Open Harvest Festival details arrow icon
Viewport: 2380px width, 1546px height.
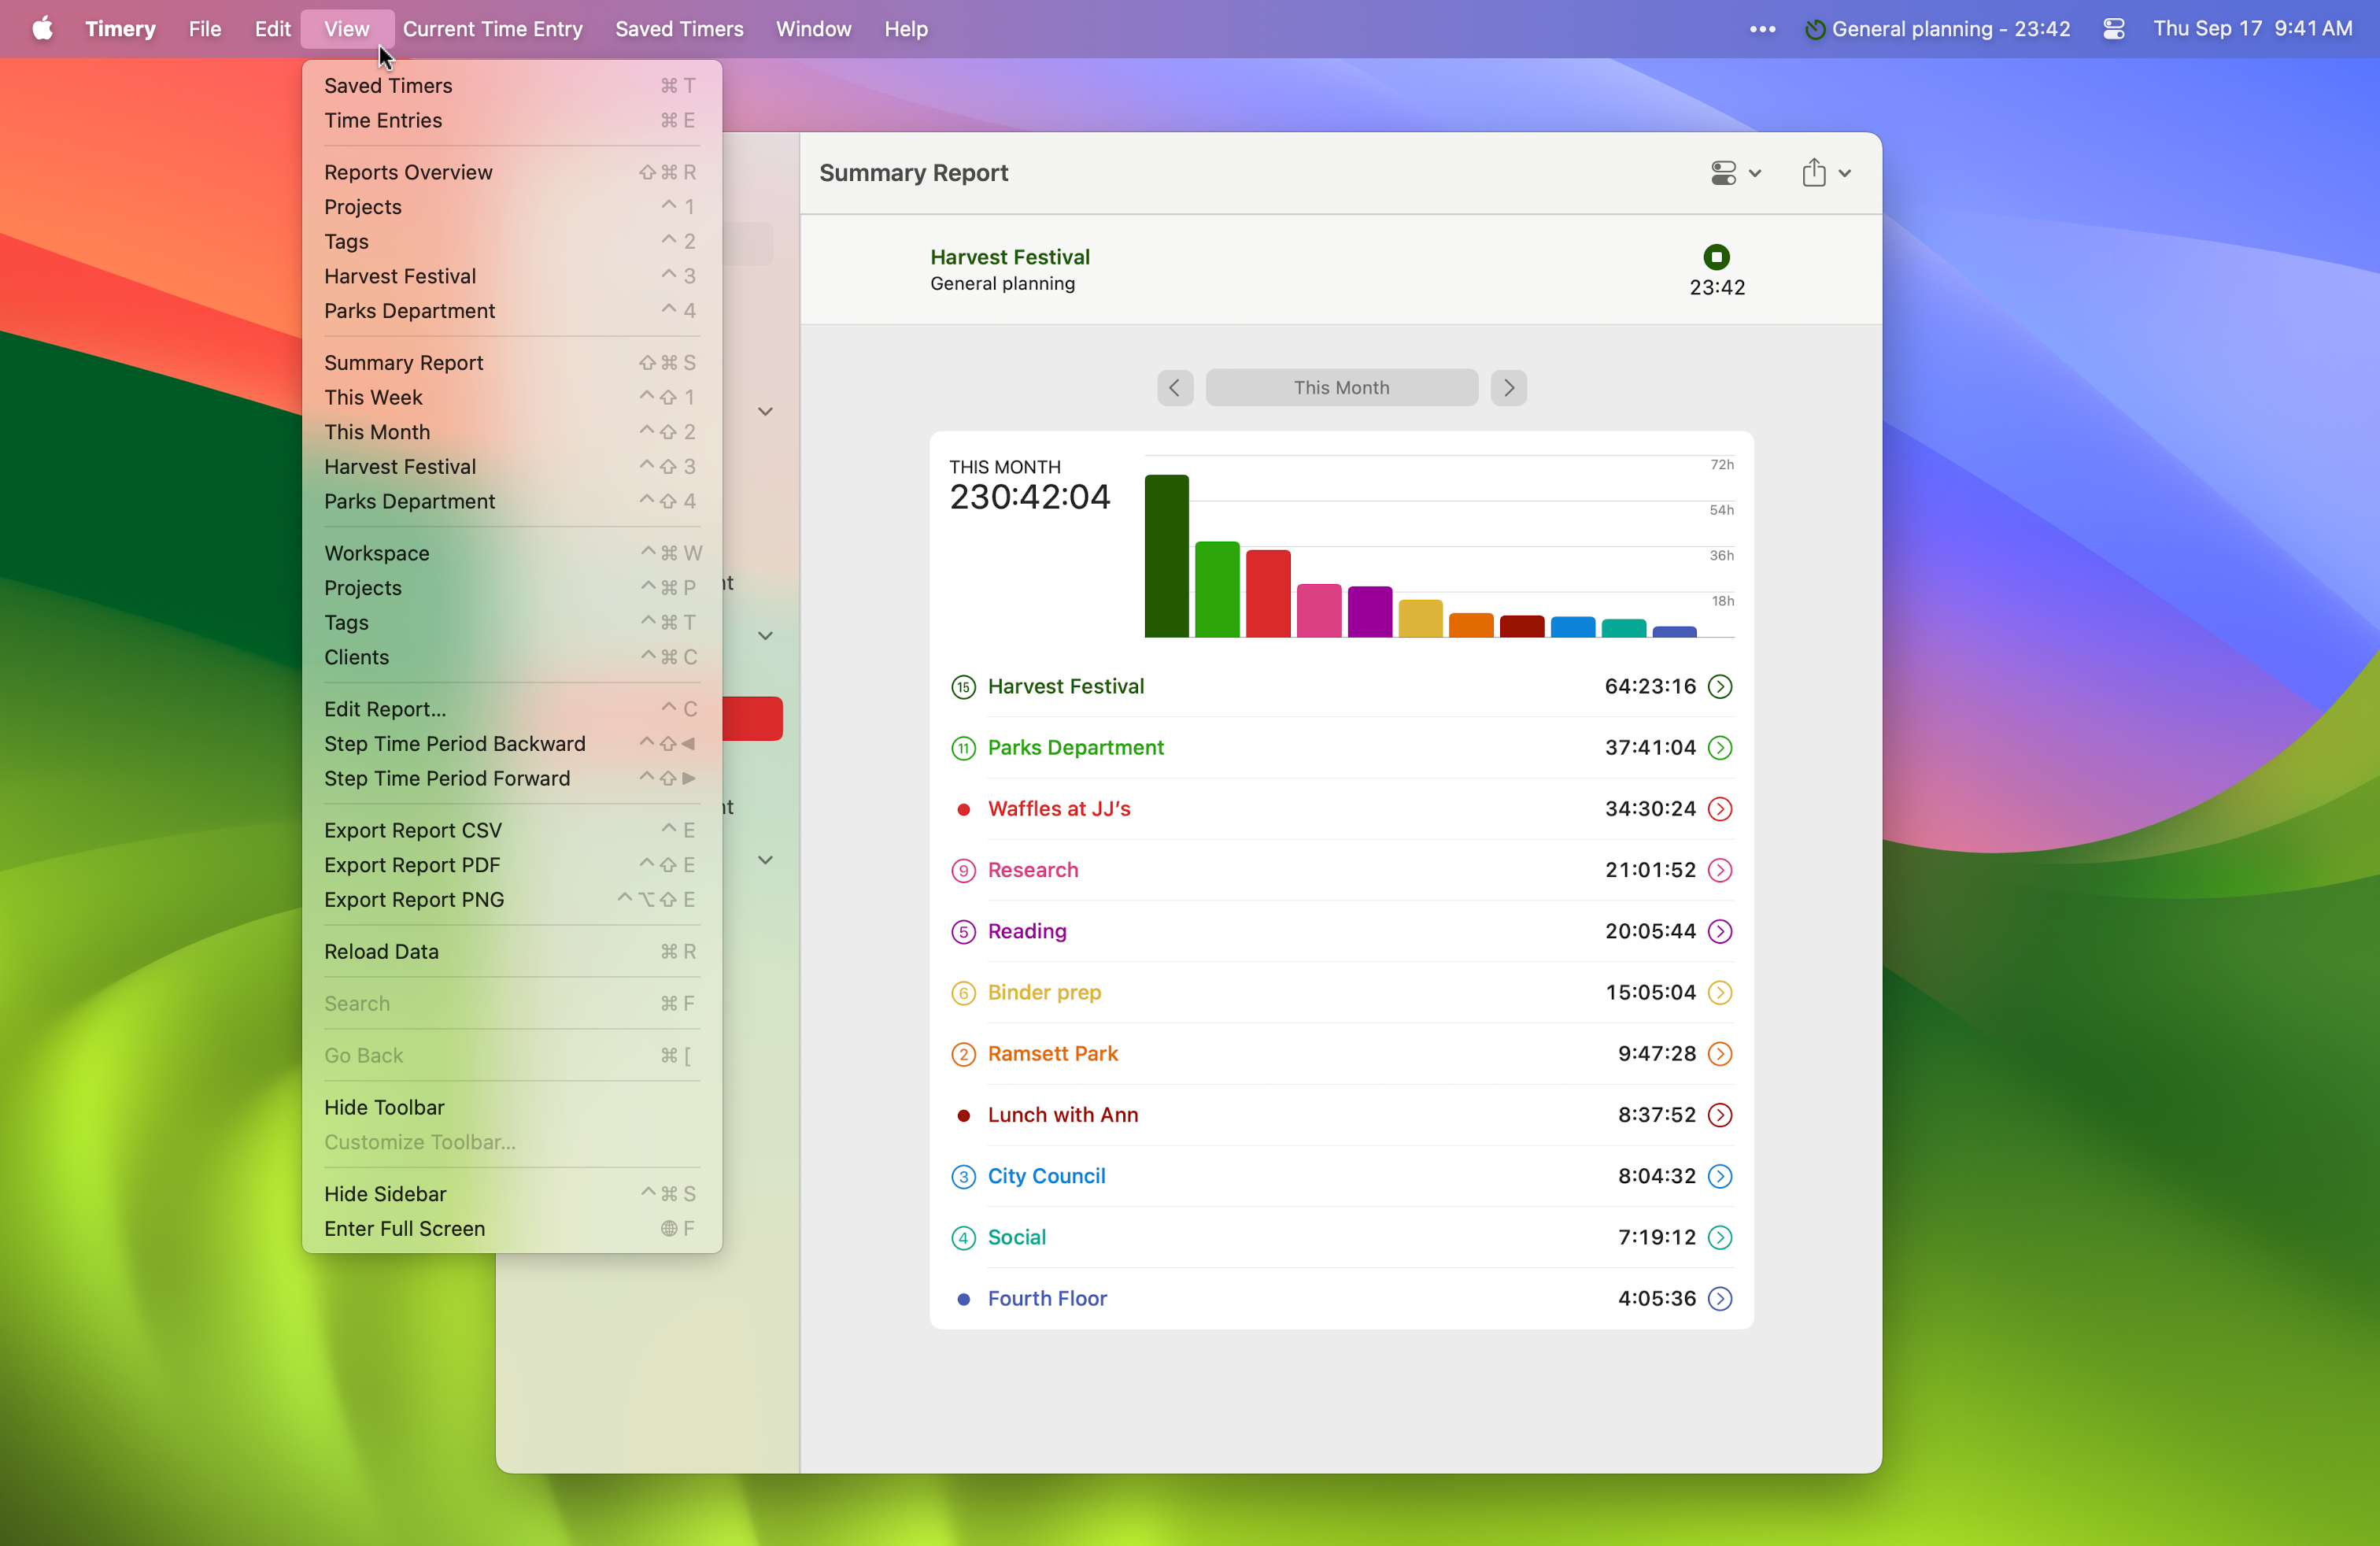1720,687
